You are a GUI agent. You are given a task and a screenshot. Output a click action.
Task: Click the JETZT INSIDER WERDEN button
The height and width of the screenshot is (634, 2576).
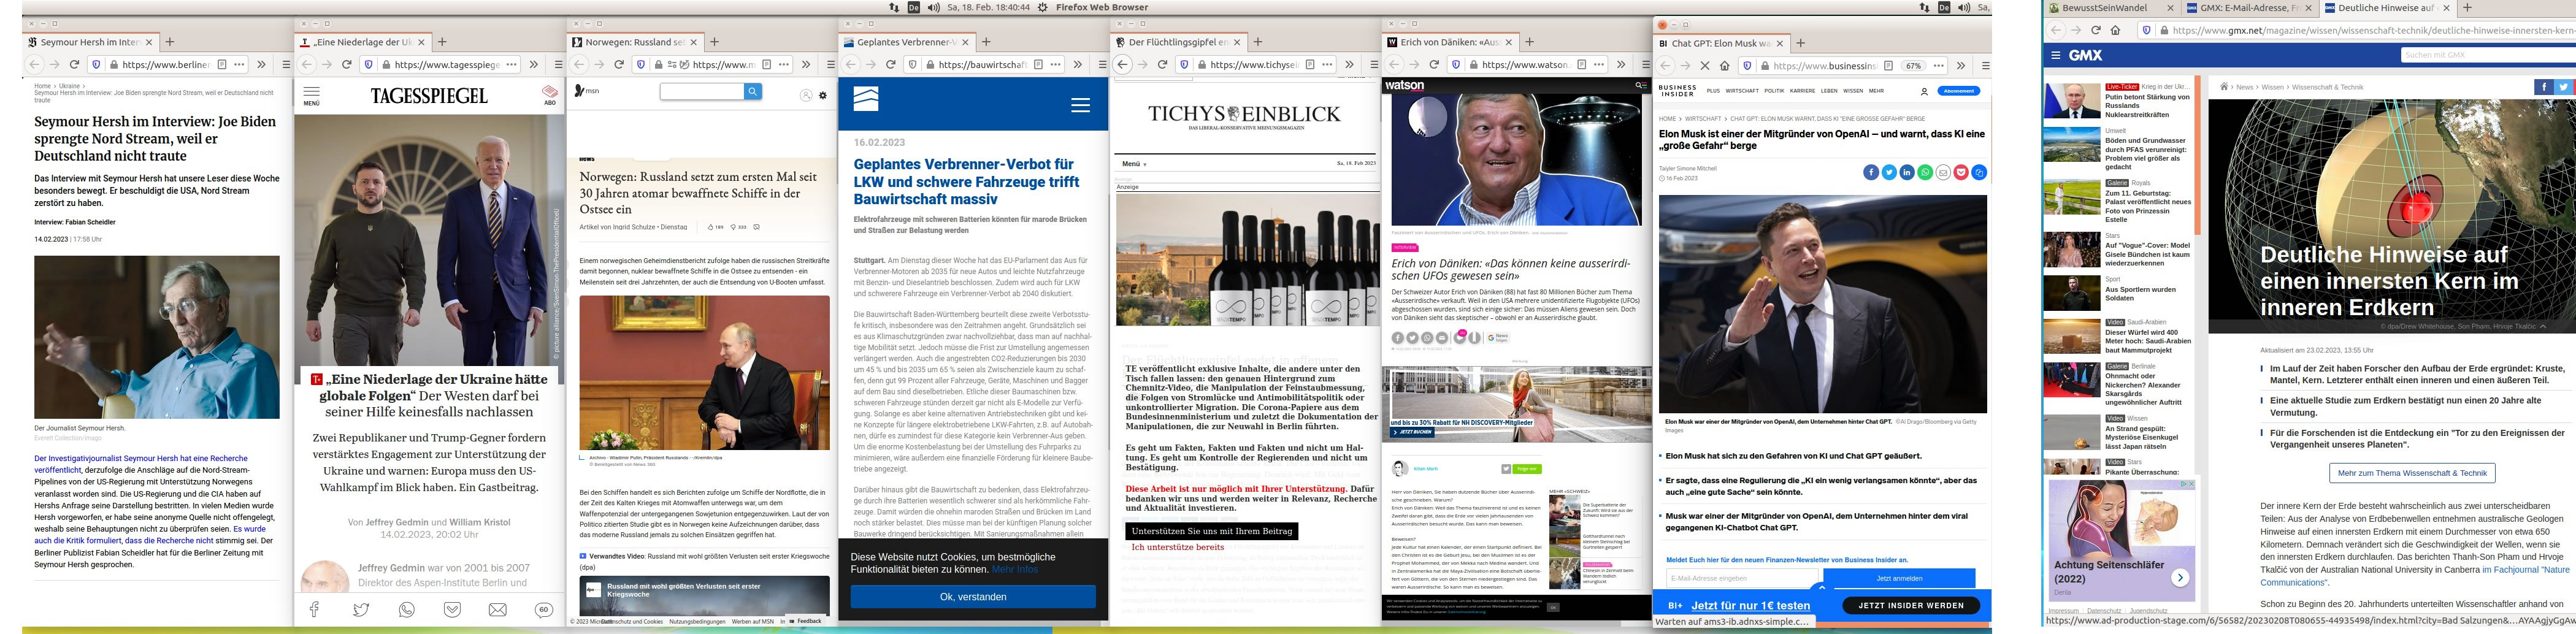[x=1911, y=606]
